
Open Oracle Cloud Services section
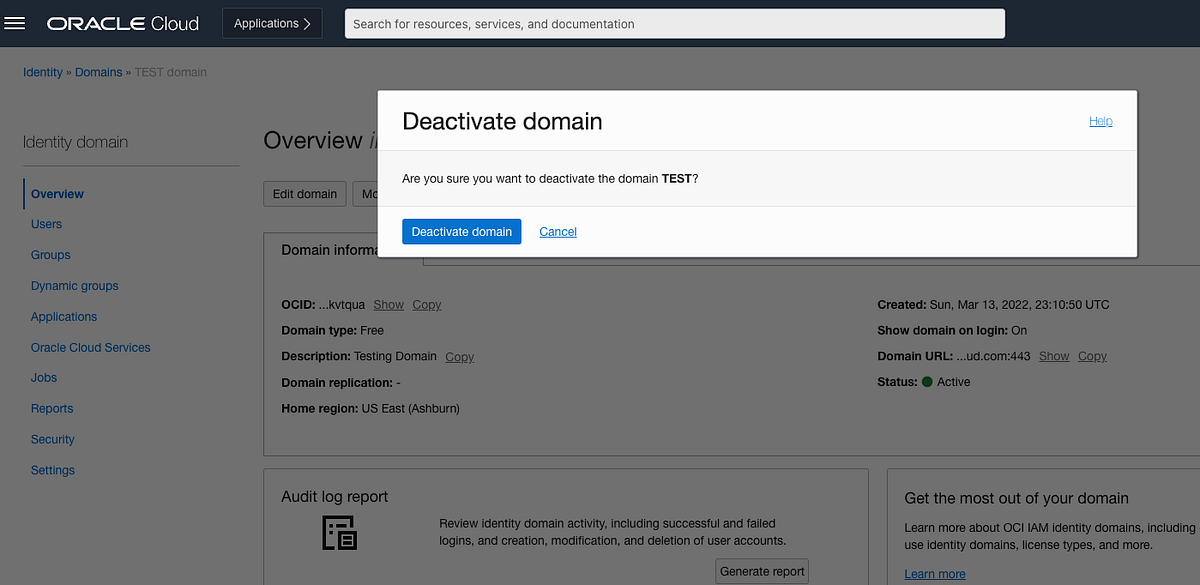[90, 347]
